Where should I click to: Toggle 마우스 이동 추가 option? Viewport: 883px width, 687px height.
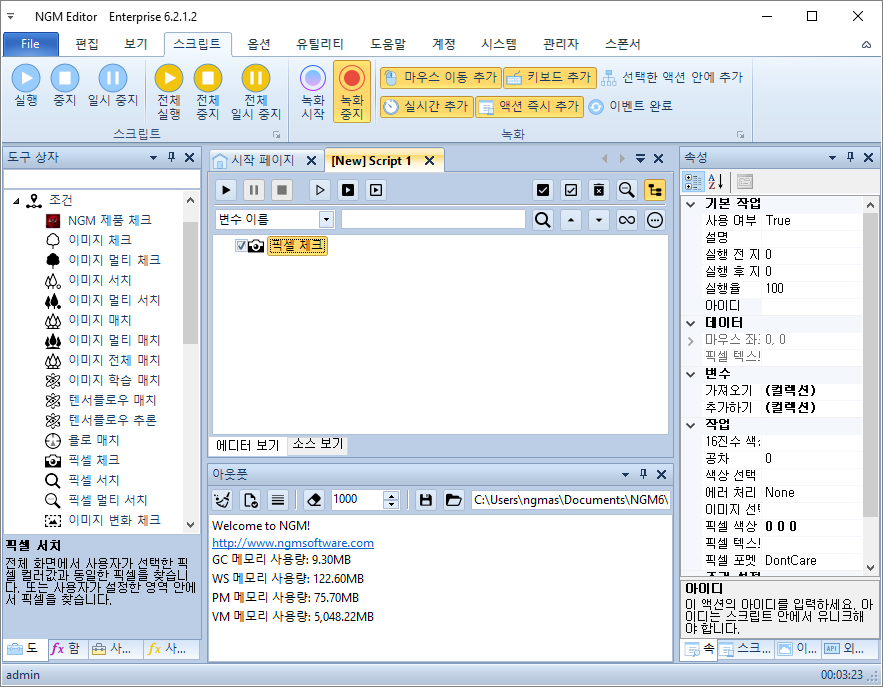(440, 78)
